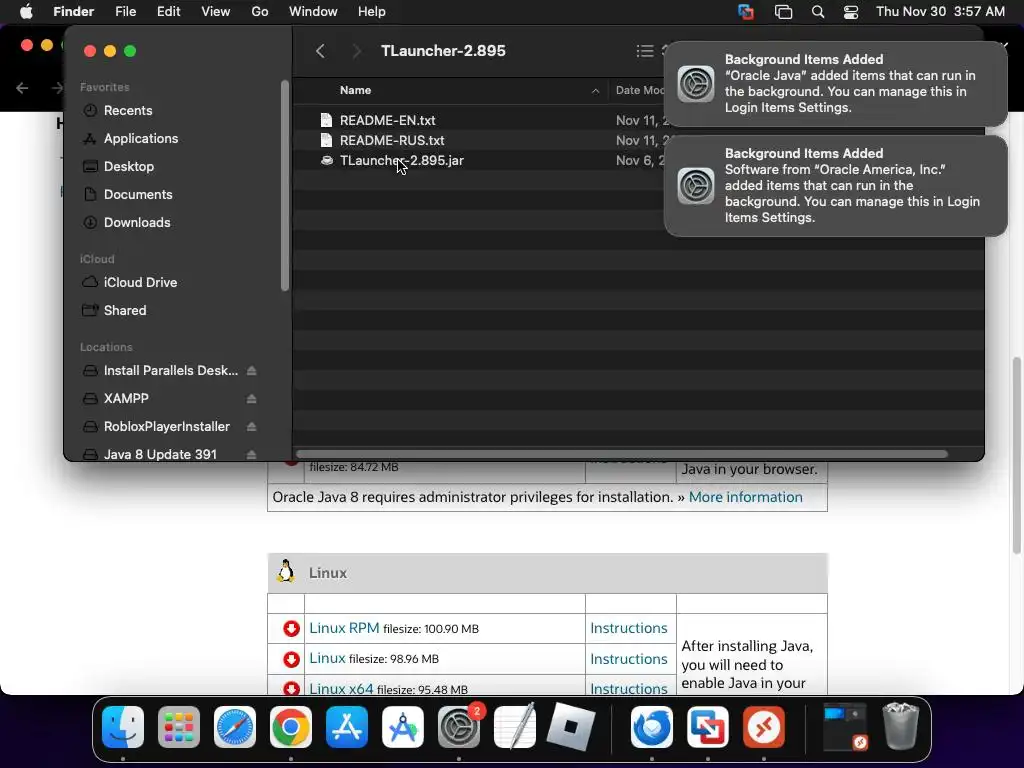Viewport: 1024px width, 768px height.
Task: Toggle sort order chevron in Name column
Action: click(595, 91)
